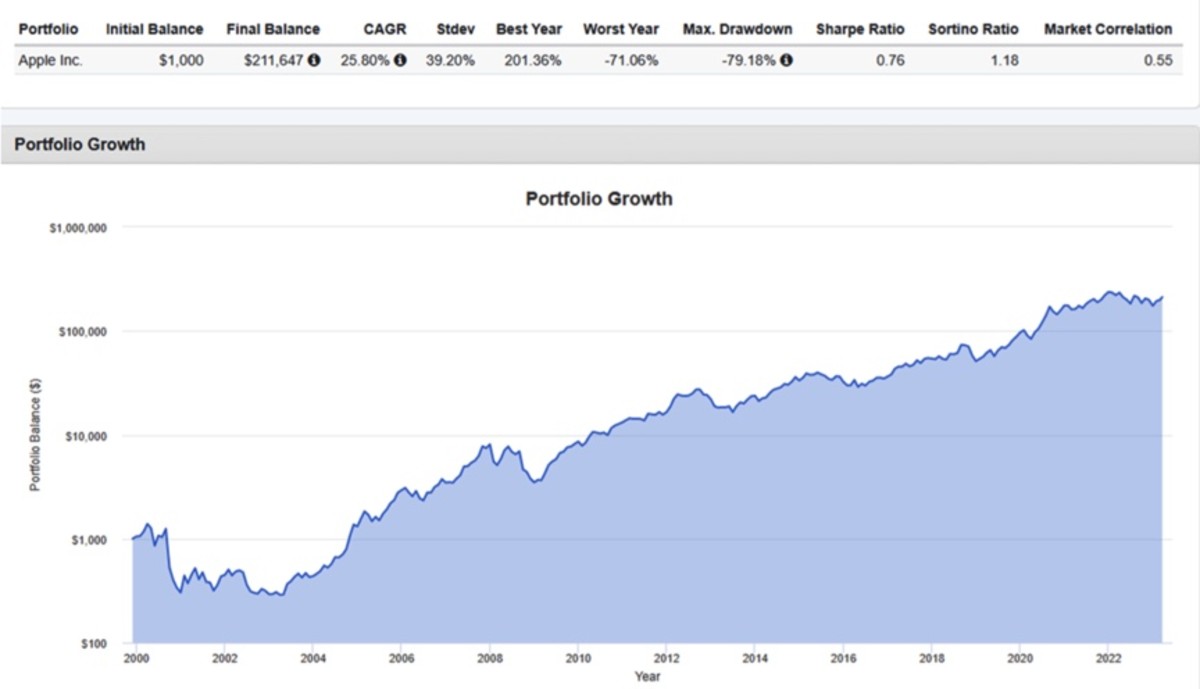The image size is (1200, 689).
Task: Click the 2008 x-axis year label
Action: (x=489, y=659)
